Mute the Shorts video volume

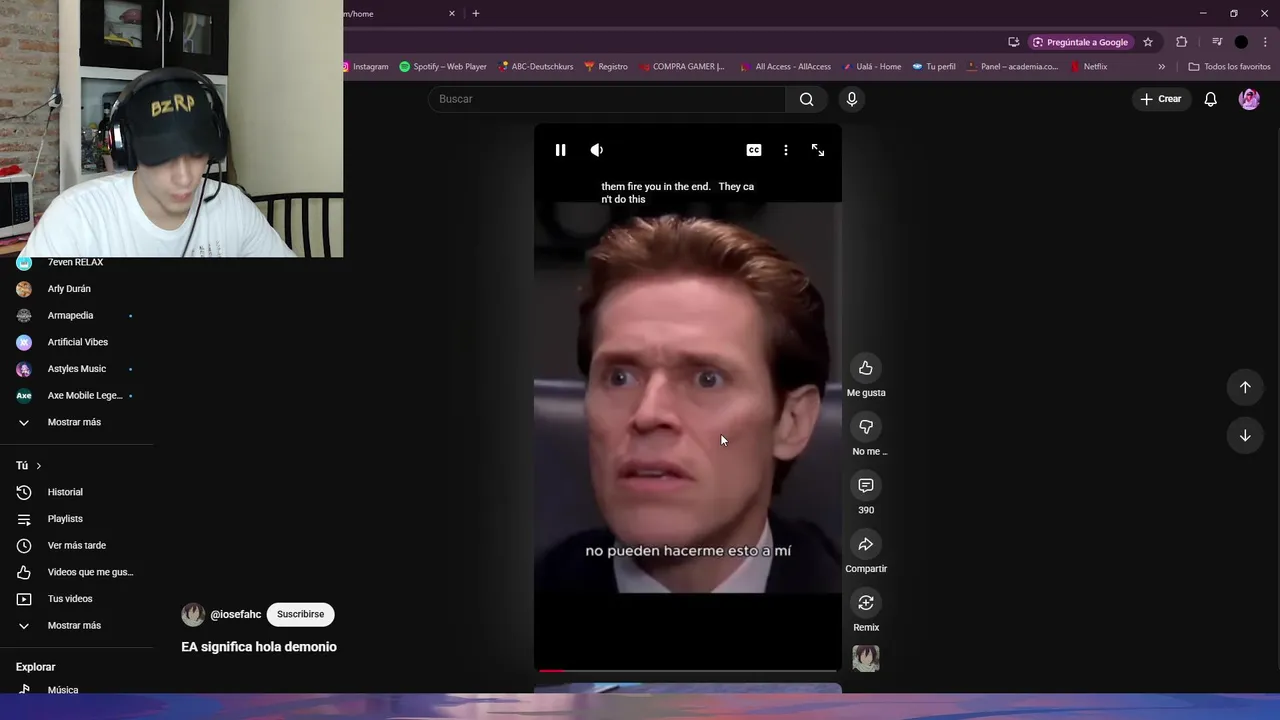(597, 150)
